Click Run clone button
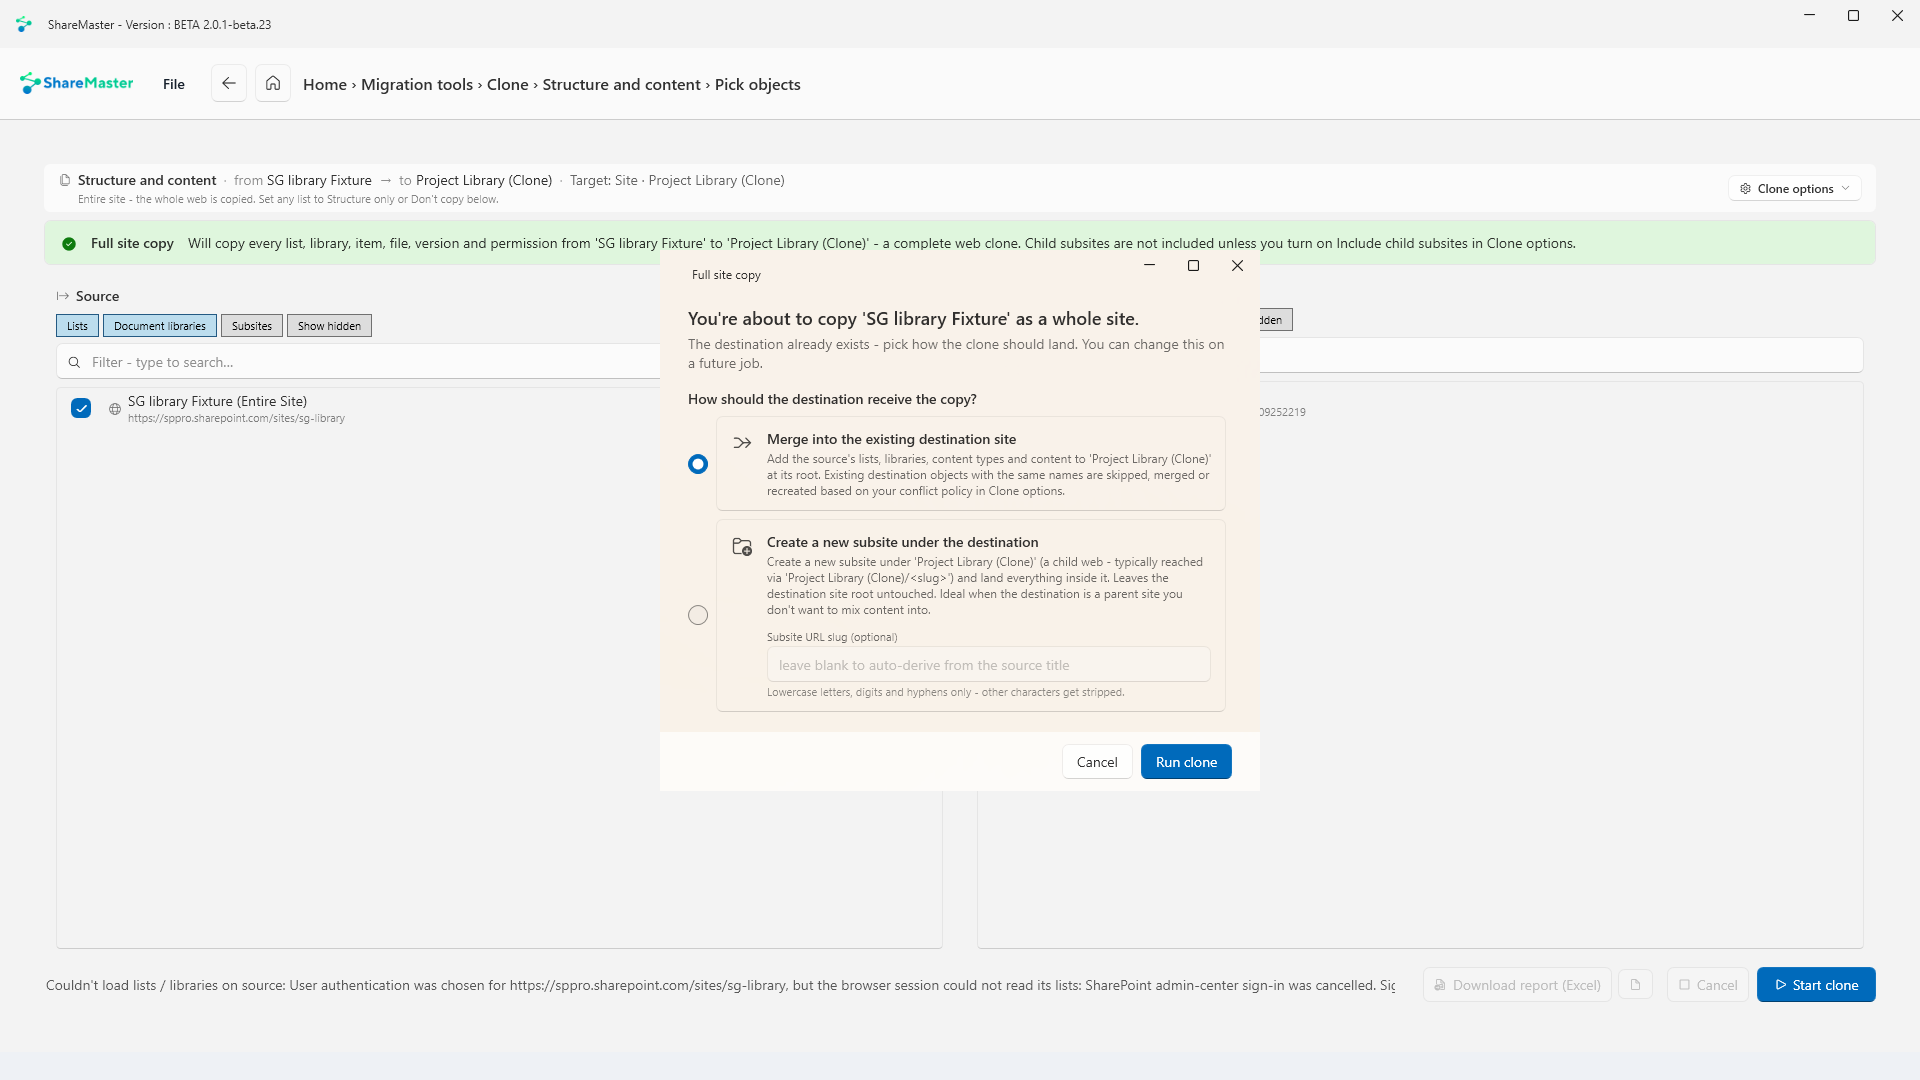 coord(1186,762)
